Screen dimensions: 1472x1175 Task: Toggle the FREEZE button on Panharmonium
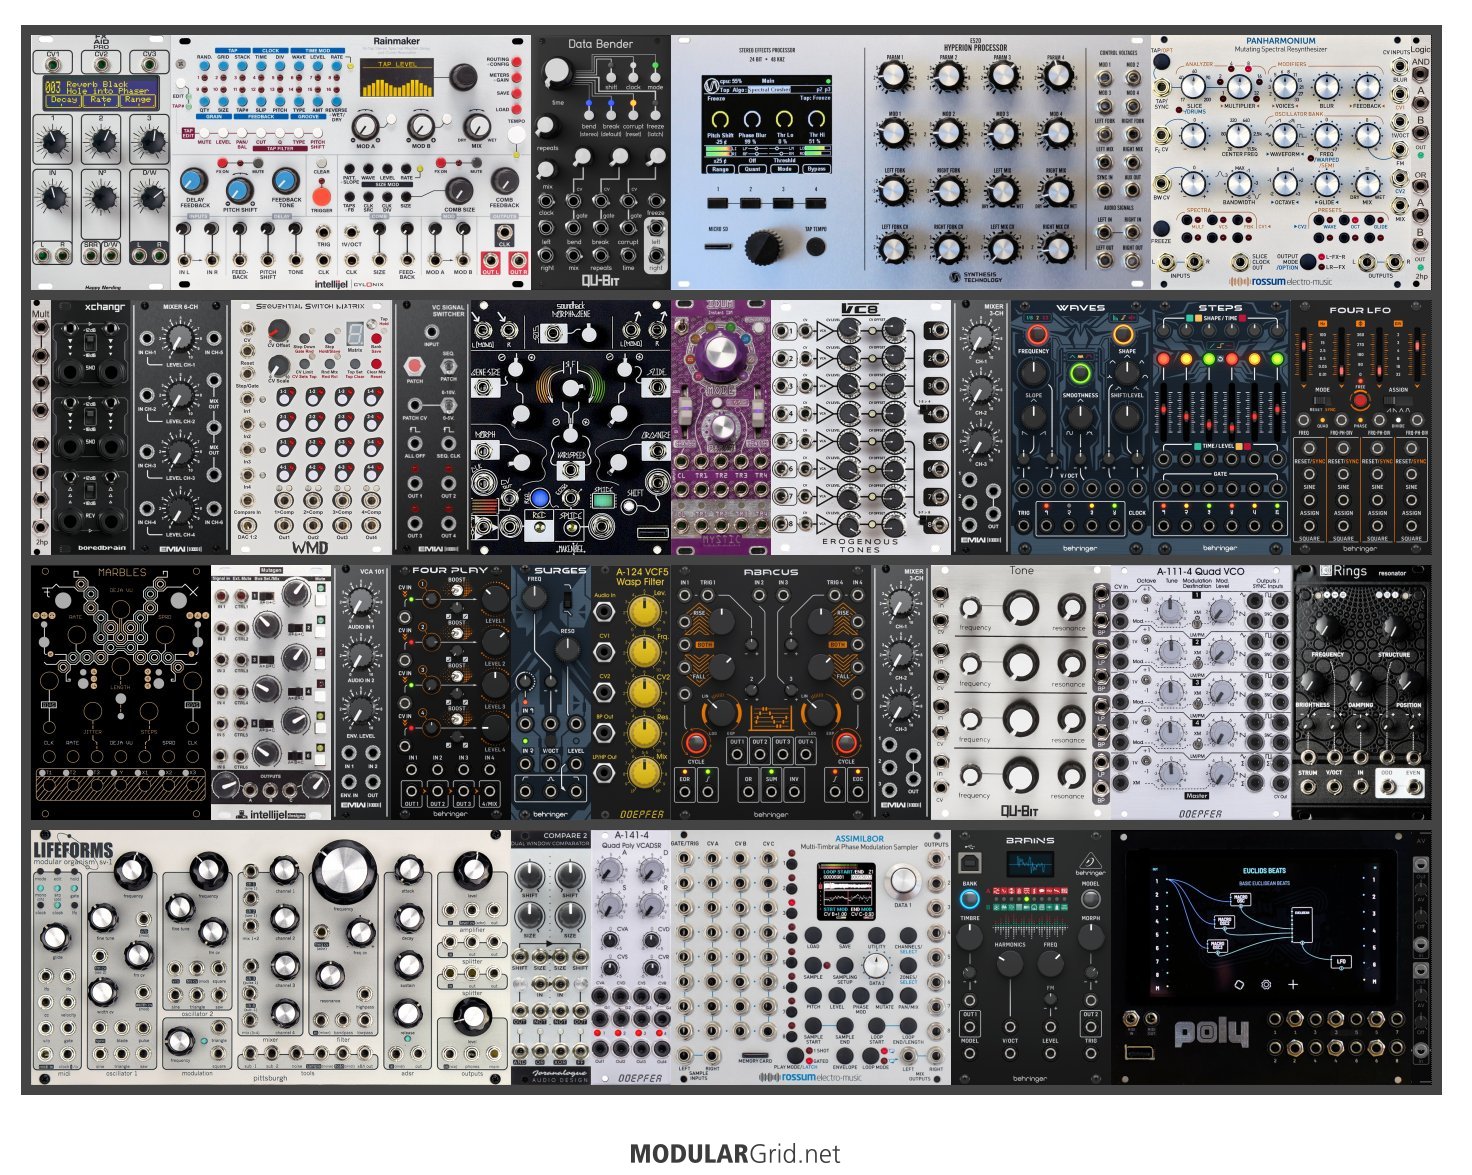tap(1161, 229)
